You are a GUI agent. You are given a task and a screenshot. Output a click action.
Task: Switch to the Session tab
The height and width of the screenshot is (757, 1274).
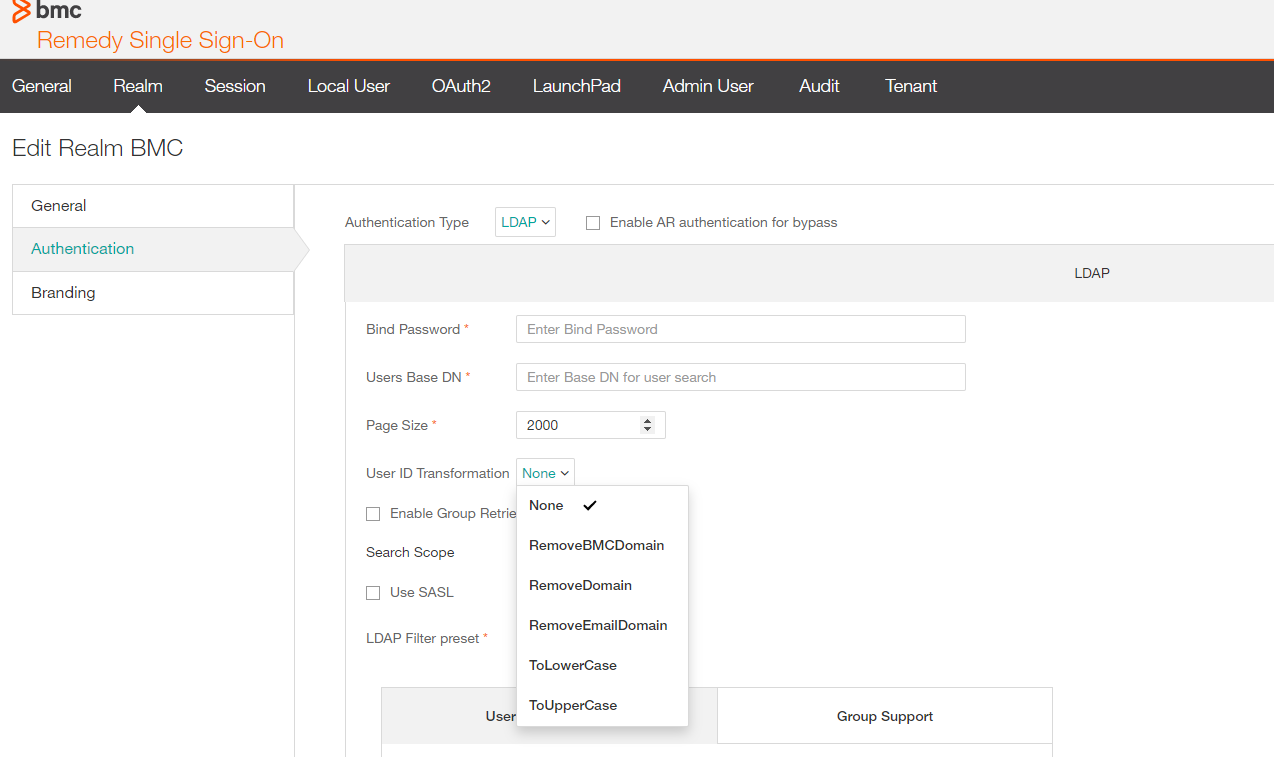pyautogui.click(x=235, y=86)
